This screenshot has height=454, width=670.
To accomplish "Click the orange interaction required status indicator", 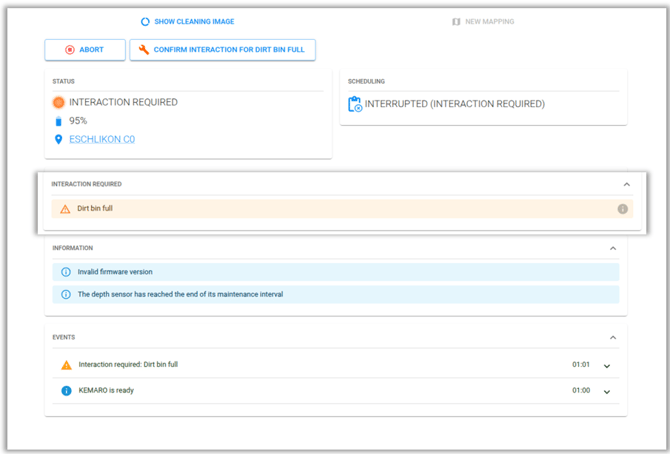I will [x=59, y=103].
